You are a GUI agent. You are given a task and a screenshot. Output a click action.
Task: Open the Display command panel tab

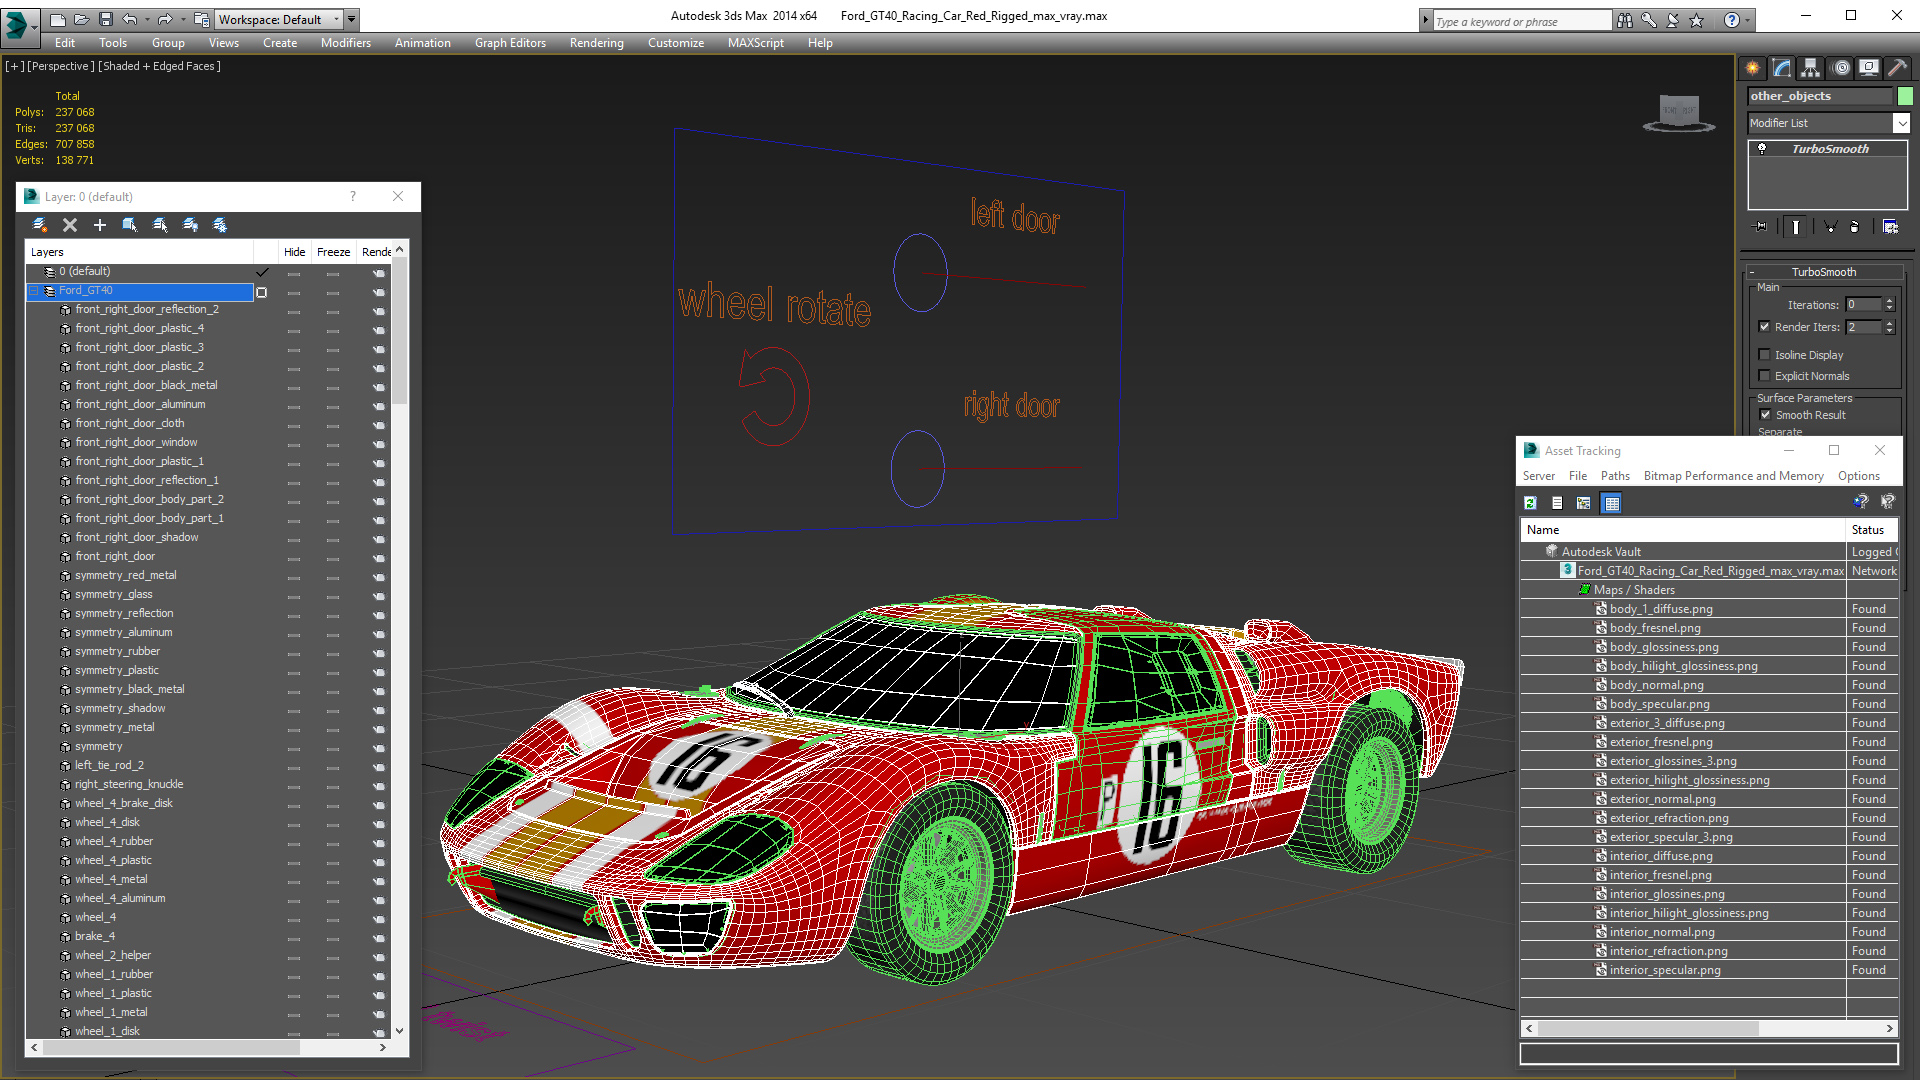tap(1869, 68)
